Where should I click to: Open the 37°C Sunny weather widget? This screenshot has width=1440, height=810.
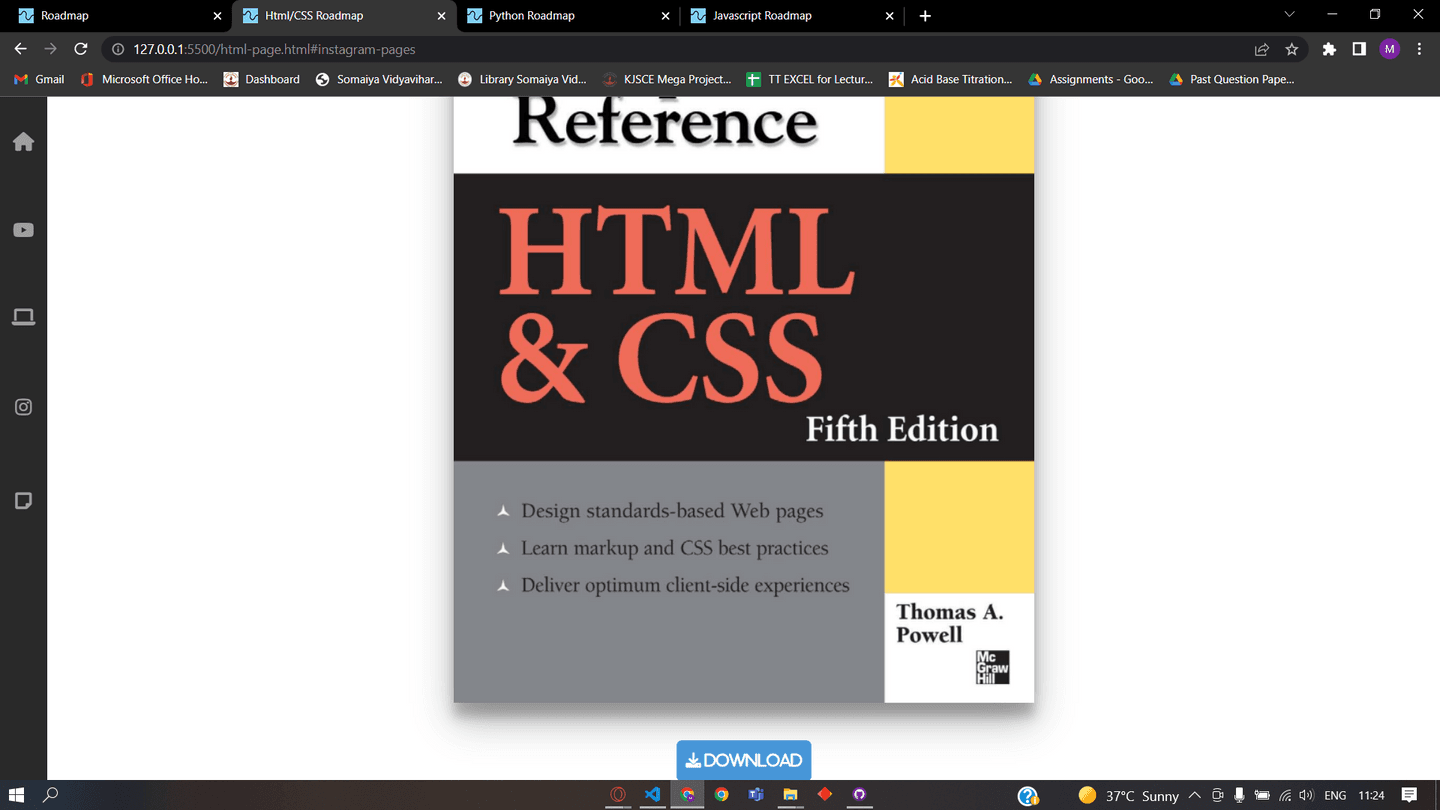pos(1129,796)
